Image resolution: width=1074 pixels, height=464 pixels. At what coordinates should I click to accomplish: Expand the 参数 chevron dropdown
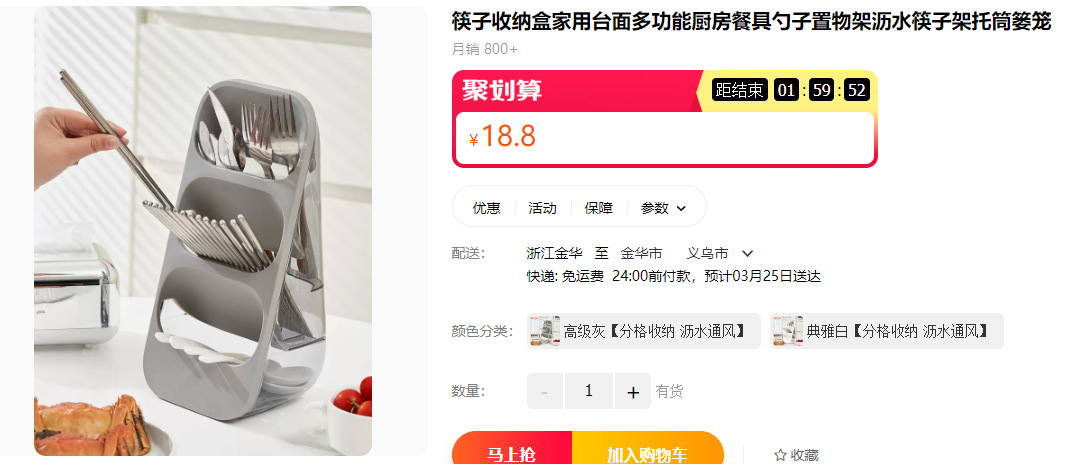[681, 208]
